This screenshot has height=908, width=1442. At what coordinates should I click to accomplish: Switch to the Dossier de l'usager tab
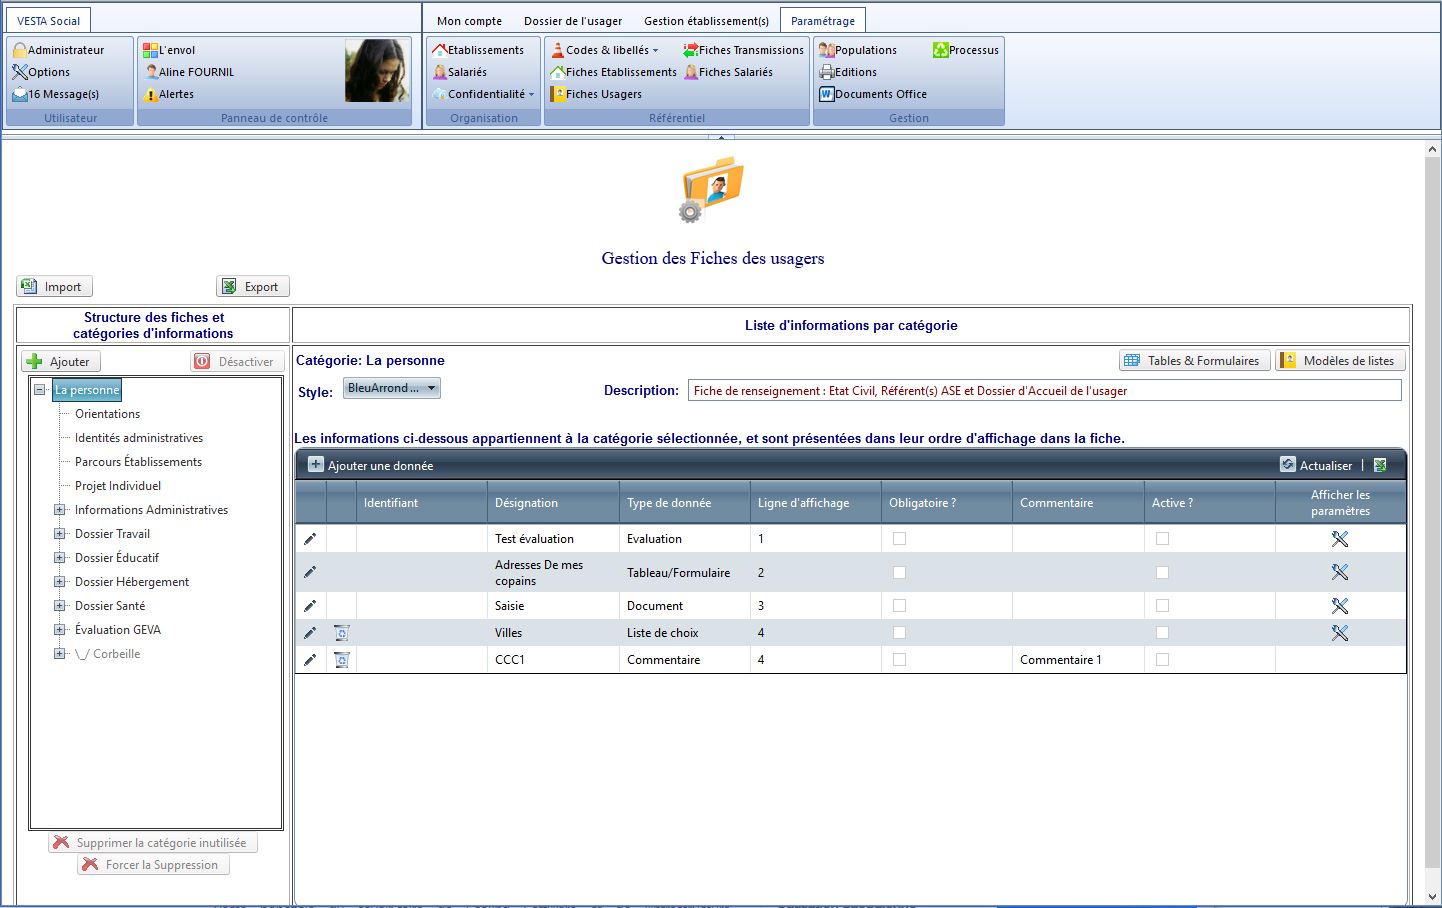pos(572,21)
